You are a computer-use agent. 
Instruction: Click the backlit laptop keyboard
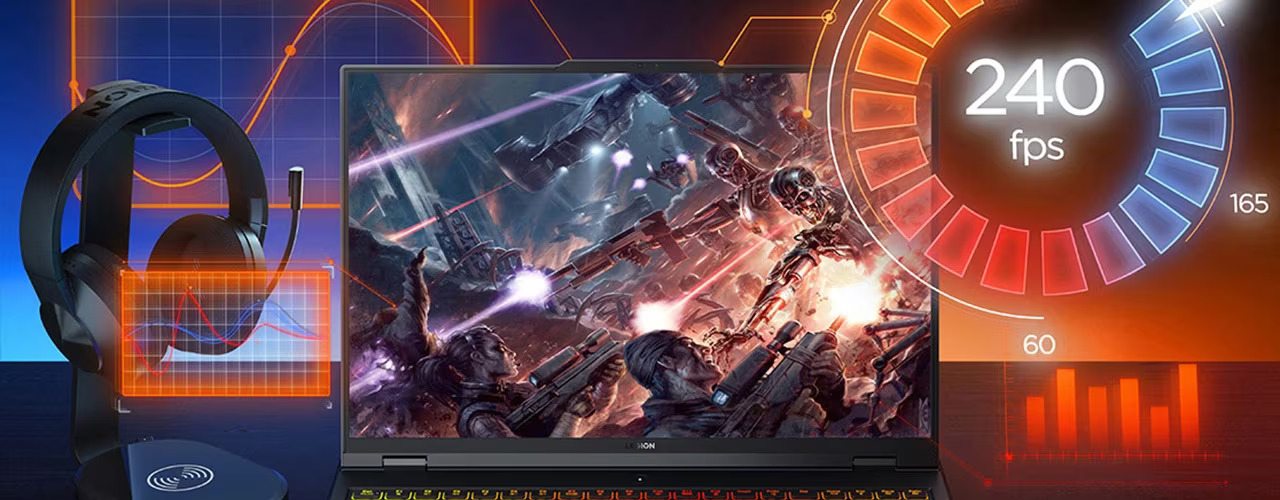(640, 493)
